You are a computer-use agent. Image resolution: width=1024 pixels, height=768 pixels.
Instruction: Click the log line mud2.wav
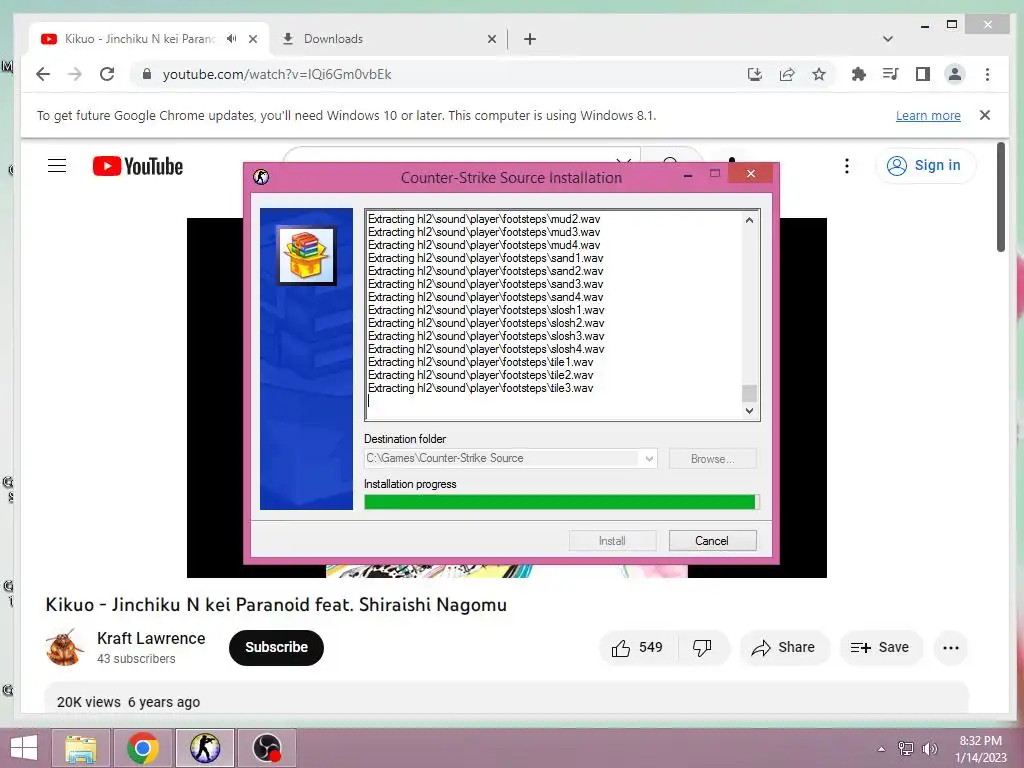click(483, 219)
